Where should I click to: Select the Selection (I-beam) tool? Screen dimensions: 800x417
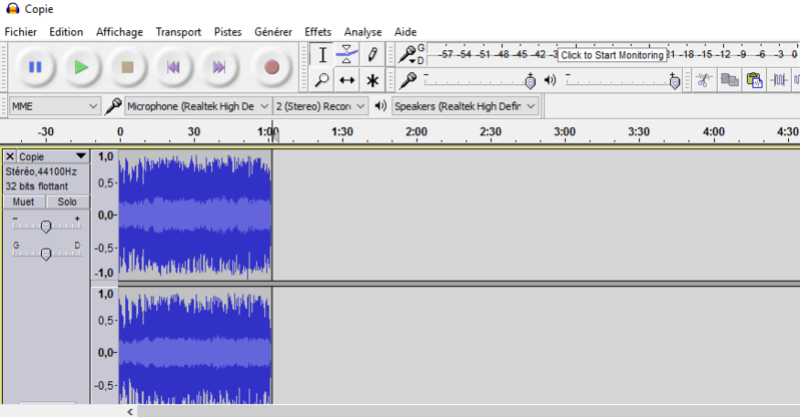322,55
